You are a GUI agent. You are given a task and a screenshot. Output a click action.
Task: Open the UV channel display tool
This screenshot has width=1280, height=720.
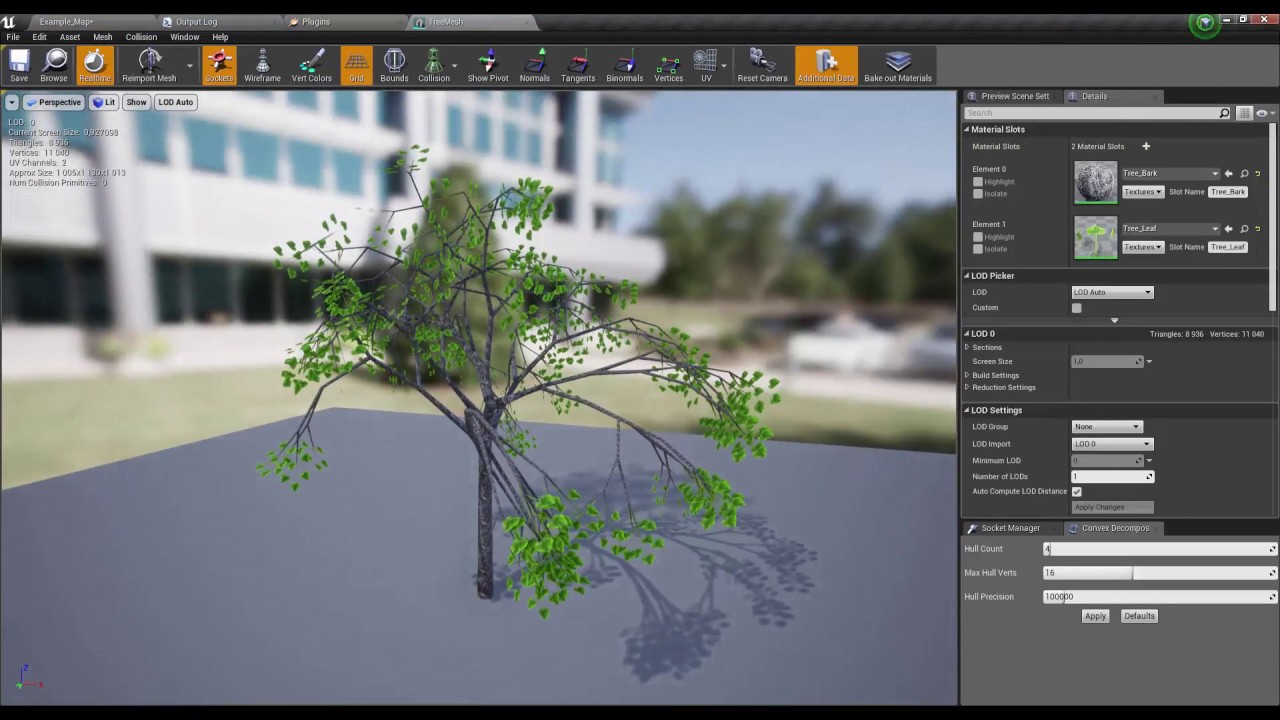[706, 66]
